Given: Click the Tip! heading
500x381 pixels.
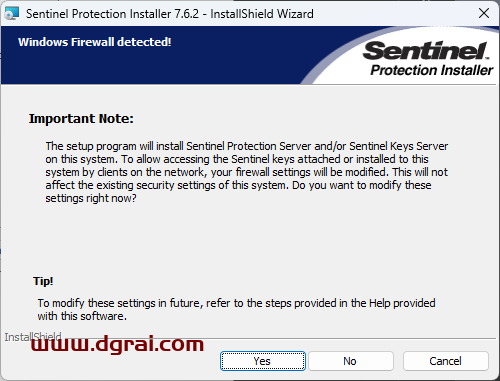Looking at the screenshot, I should (43, 281).
